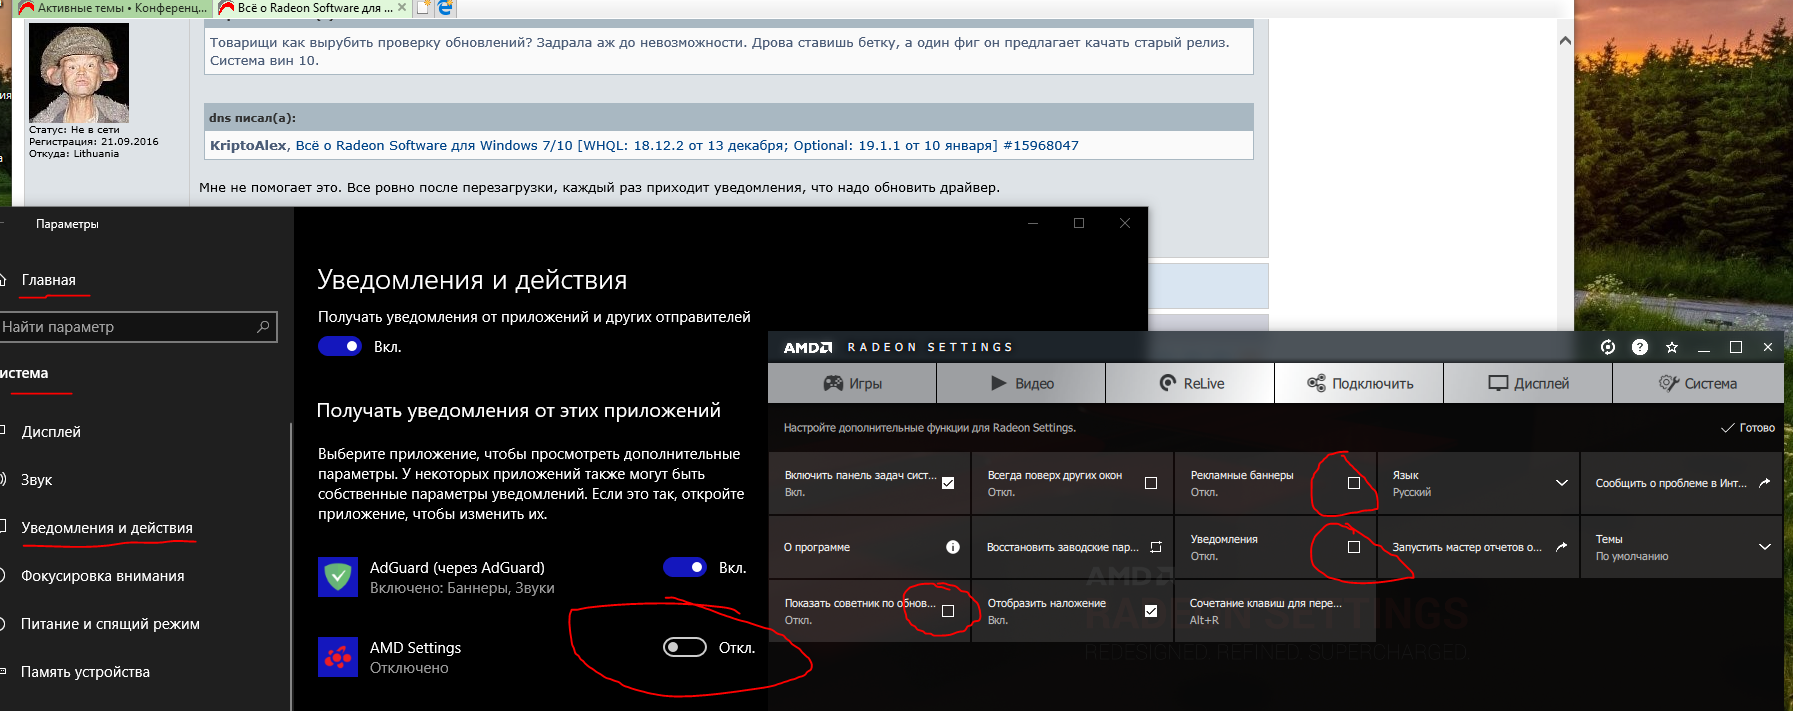Open the Дисплей tab in Radeon Settings
1793x711 pixels.
(x=1528, y=383)
